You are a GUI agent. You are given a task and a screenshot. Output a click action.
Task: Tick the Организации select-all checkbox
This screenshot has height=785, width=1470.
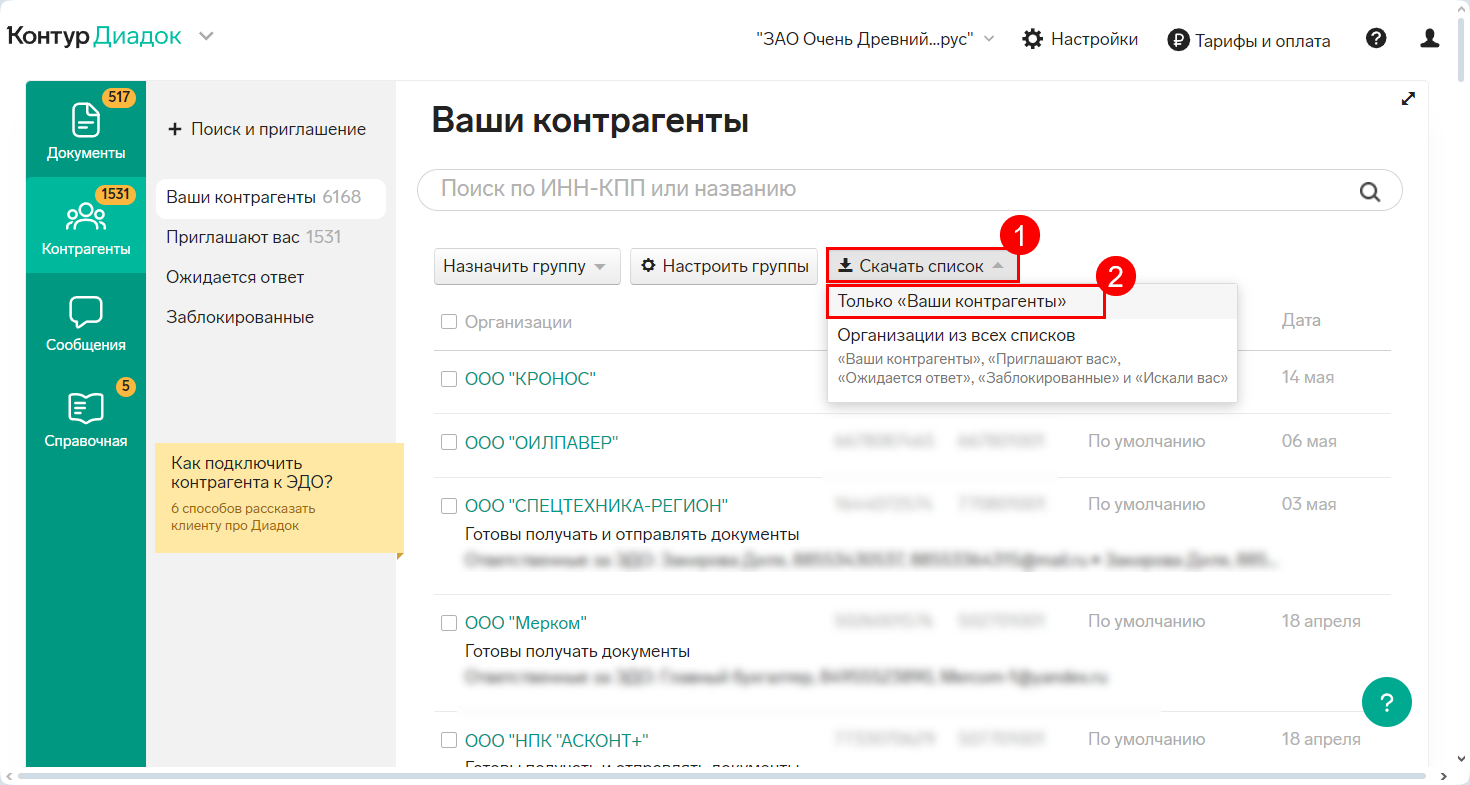(x=449, y=321)
